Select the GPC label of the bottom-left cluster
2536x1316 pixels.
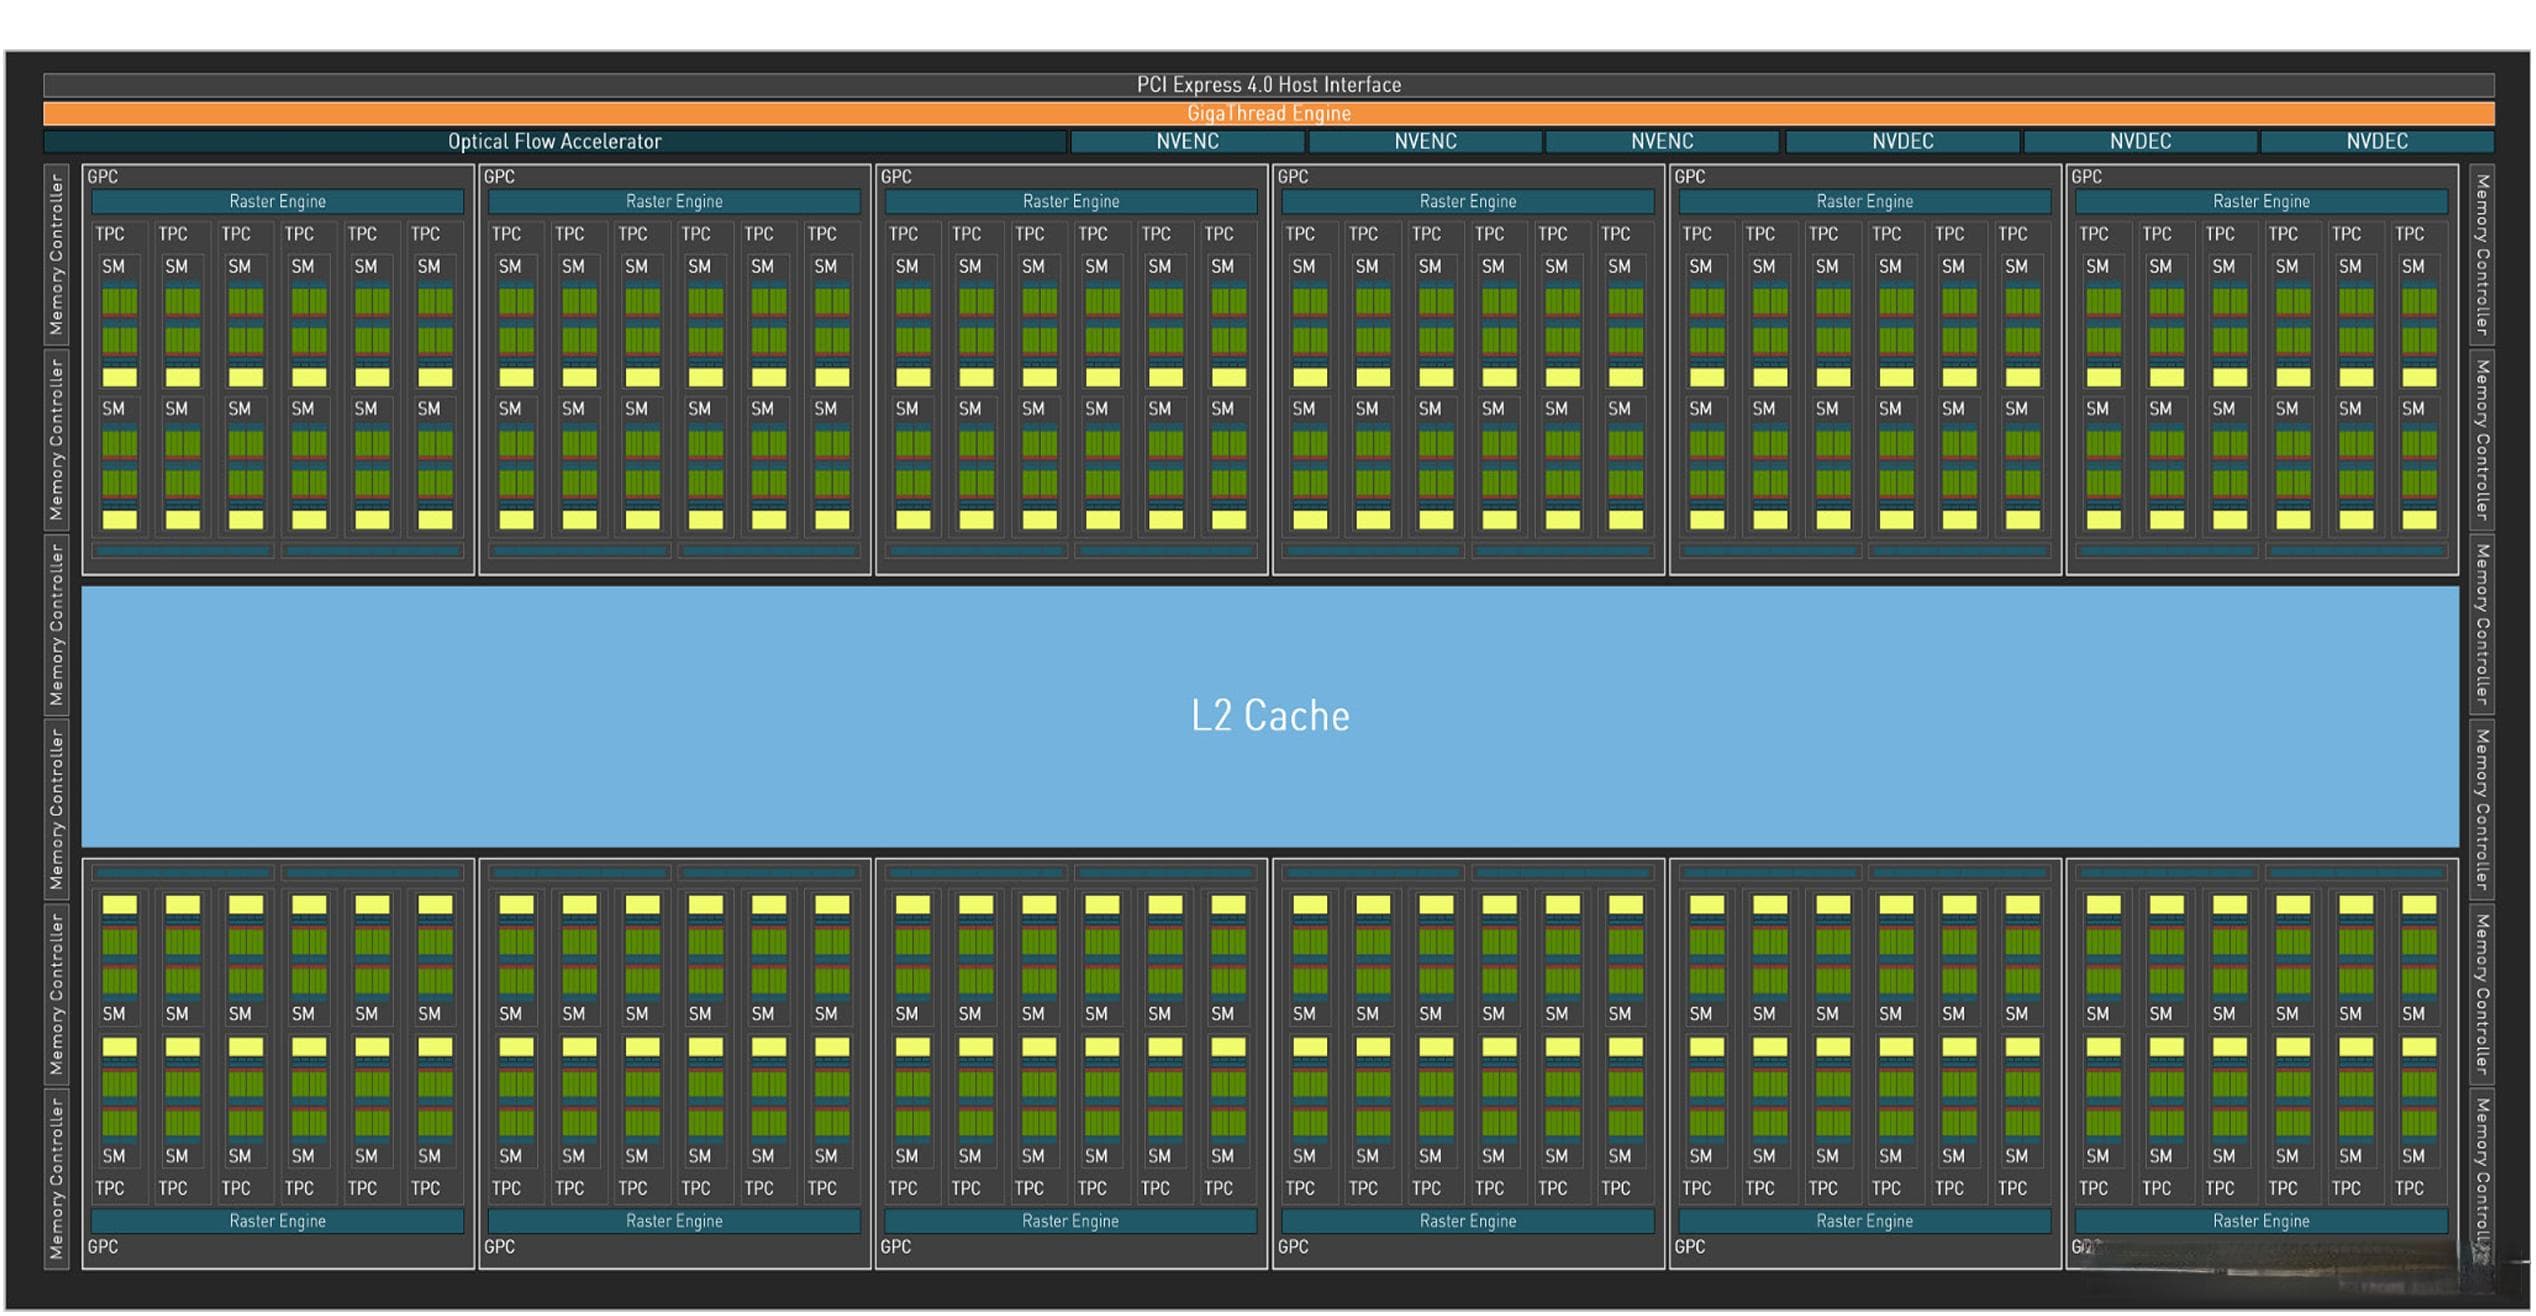click(103, 1247)
